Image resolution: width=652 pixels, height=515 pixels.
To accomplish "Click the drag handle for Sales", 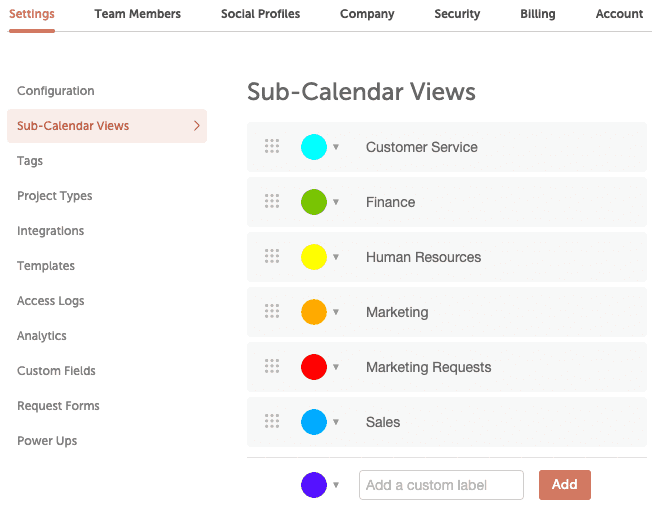I will point(272,421).
